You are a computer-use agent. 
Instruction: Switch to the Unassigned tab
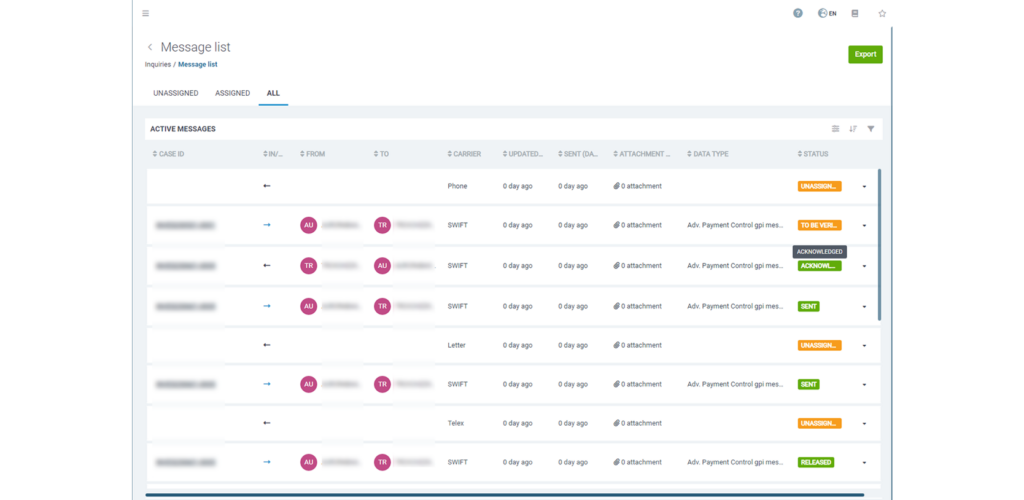[174, 93]
